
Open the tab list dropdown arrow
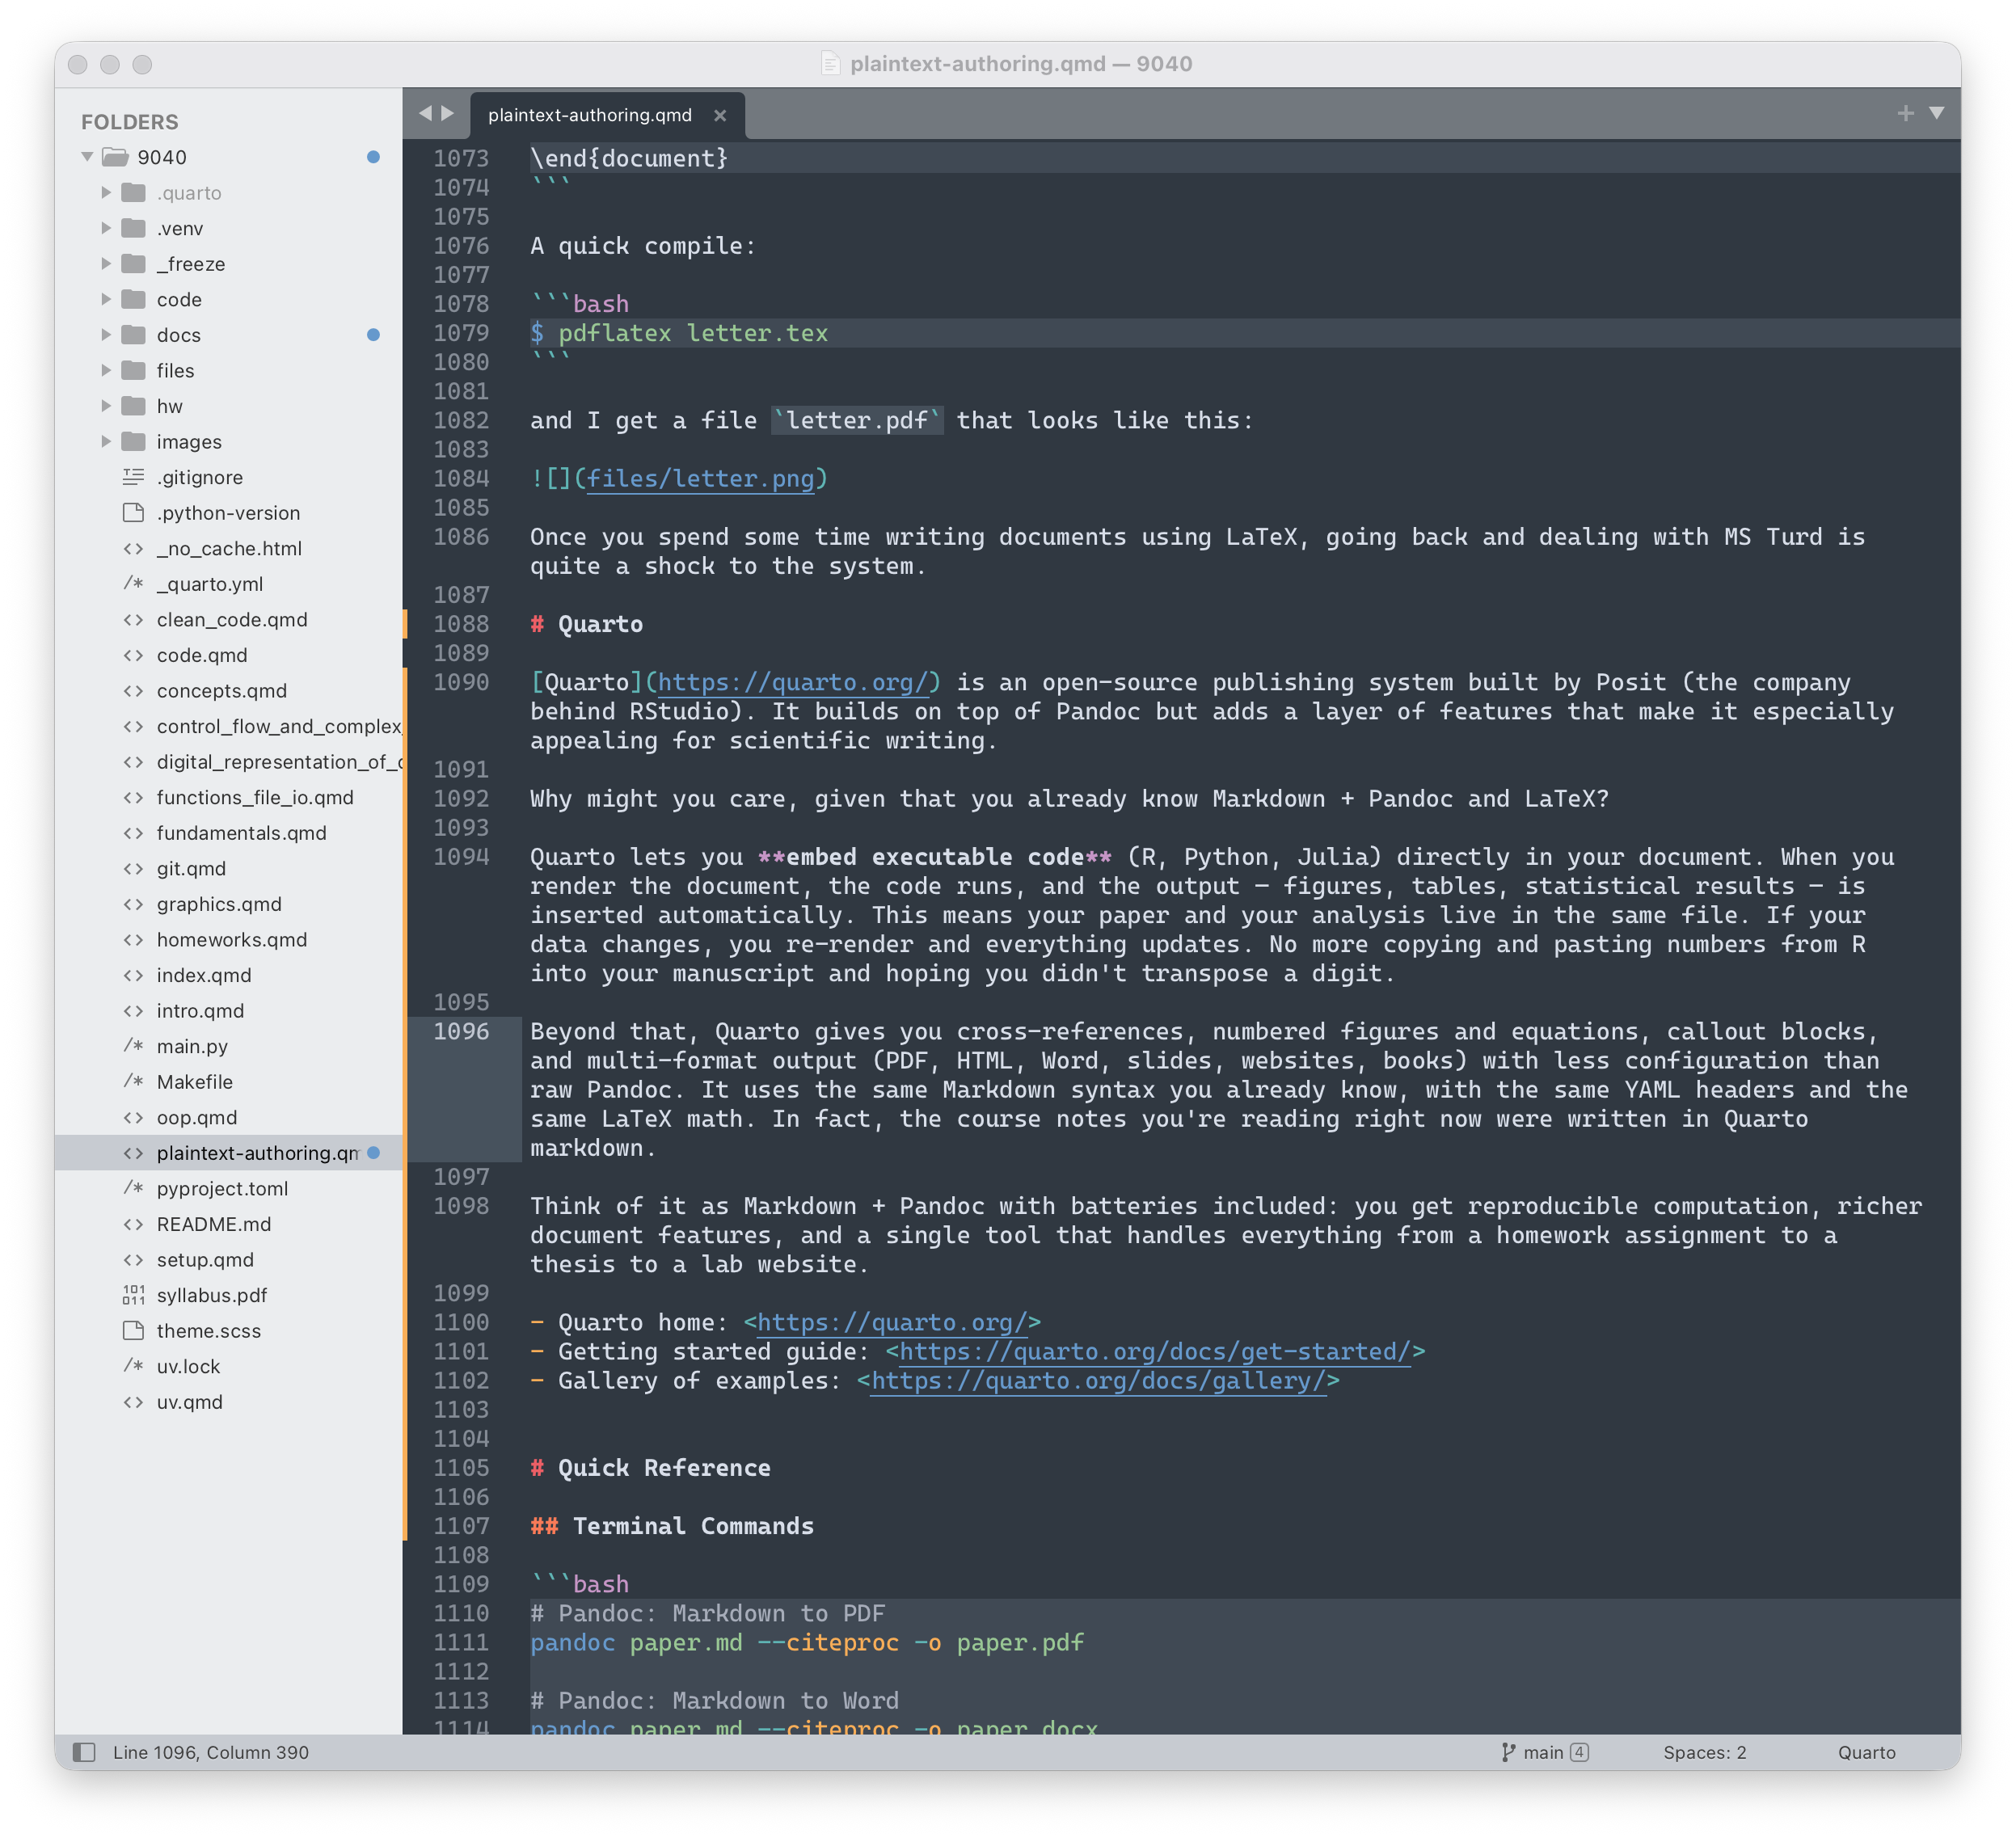tap(1937, 113)
